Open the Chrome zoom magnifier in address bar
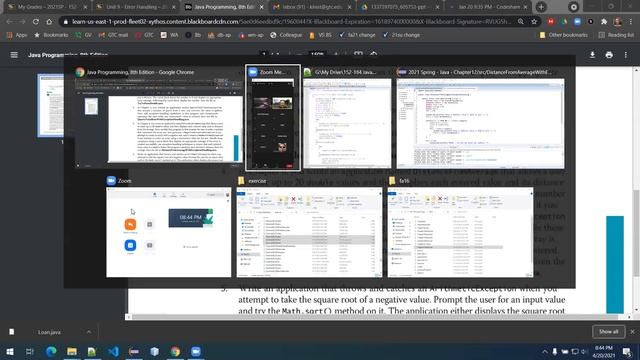 tap(521, 22)
